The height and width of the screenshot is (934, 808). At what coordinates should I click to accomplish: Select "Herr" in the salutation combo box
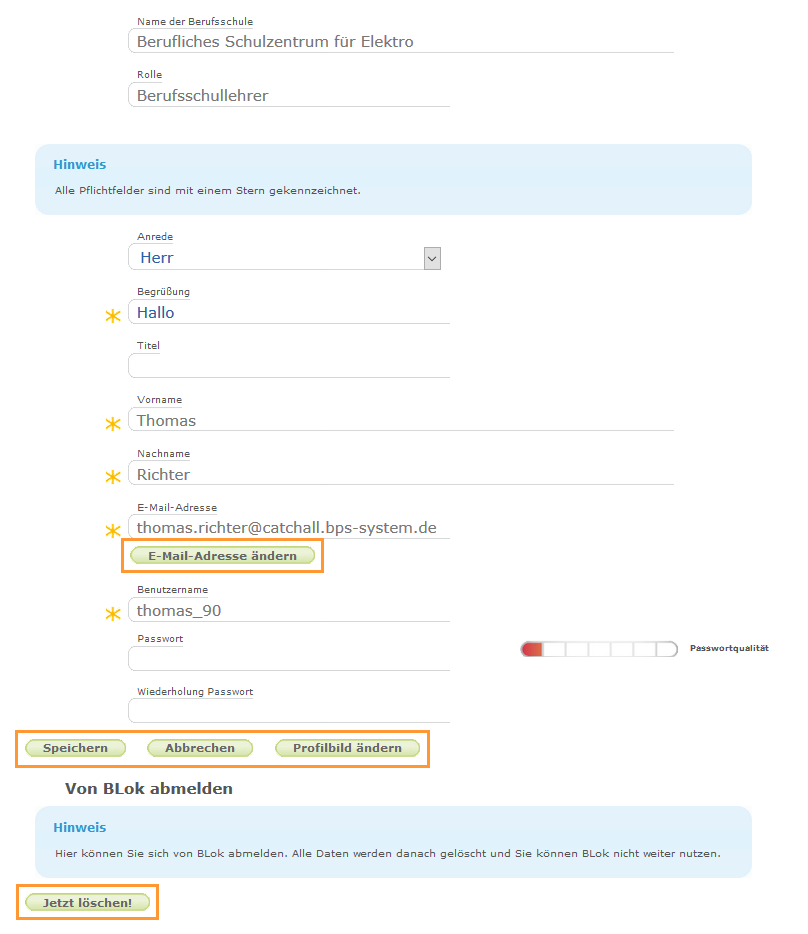(280, 258)
